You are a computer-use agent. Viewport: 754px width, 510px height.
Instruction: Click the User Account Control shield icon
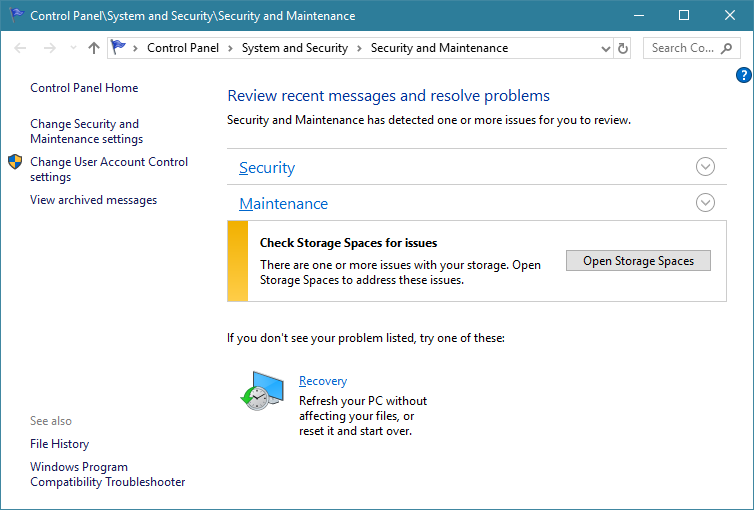[x=15, y=162]
